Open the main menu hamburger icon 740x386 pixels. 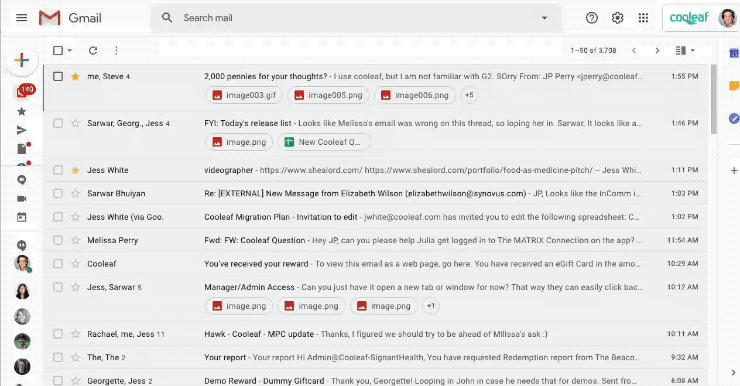tap(22, 18)
